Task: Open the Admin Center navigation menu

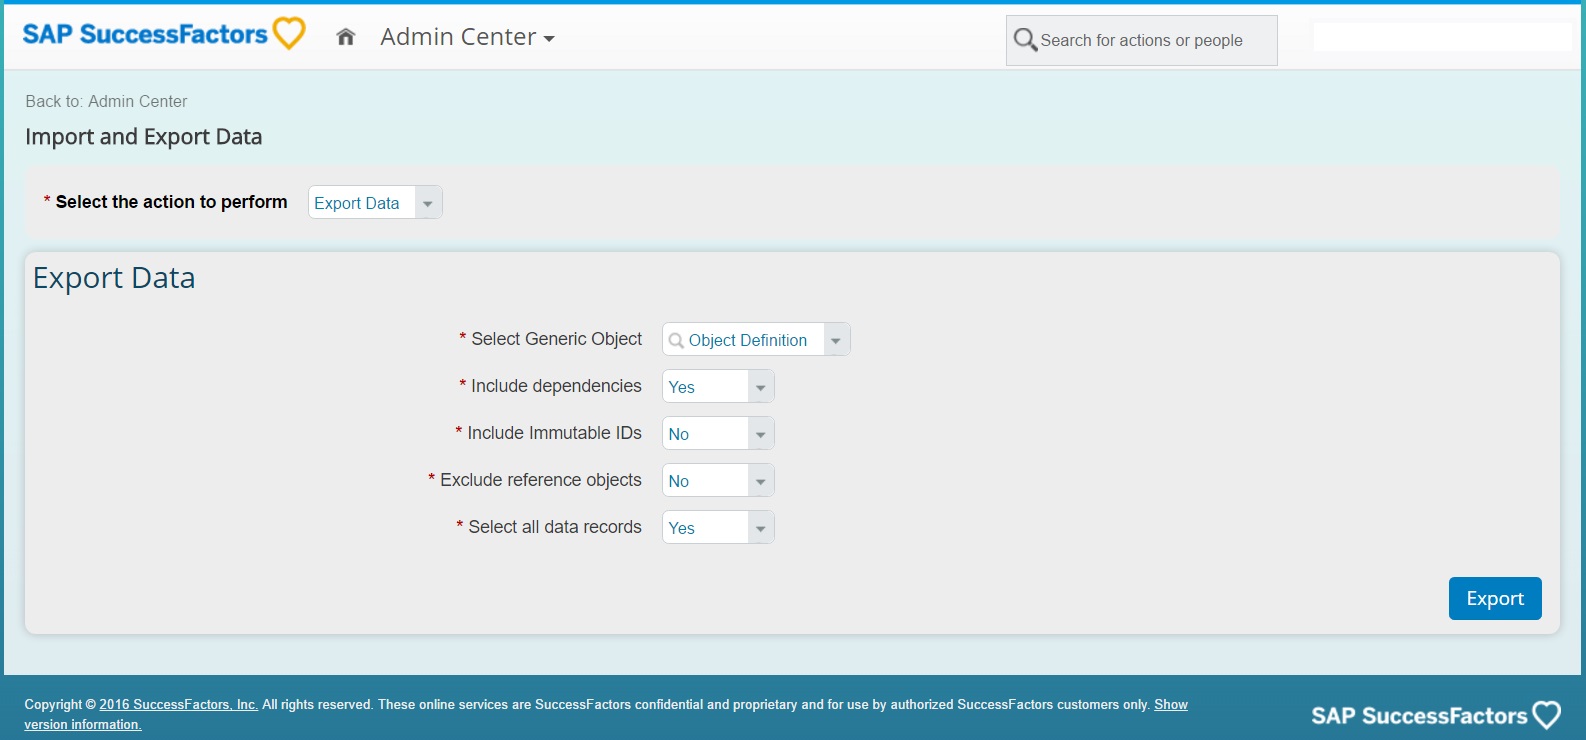Action: click(x=467, y=37)
